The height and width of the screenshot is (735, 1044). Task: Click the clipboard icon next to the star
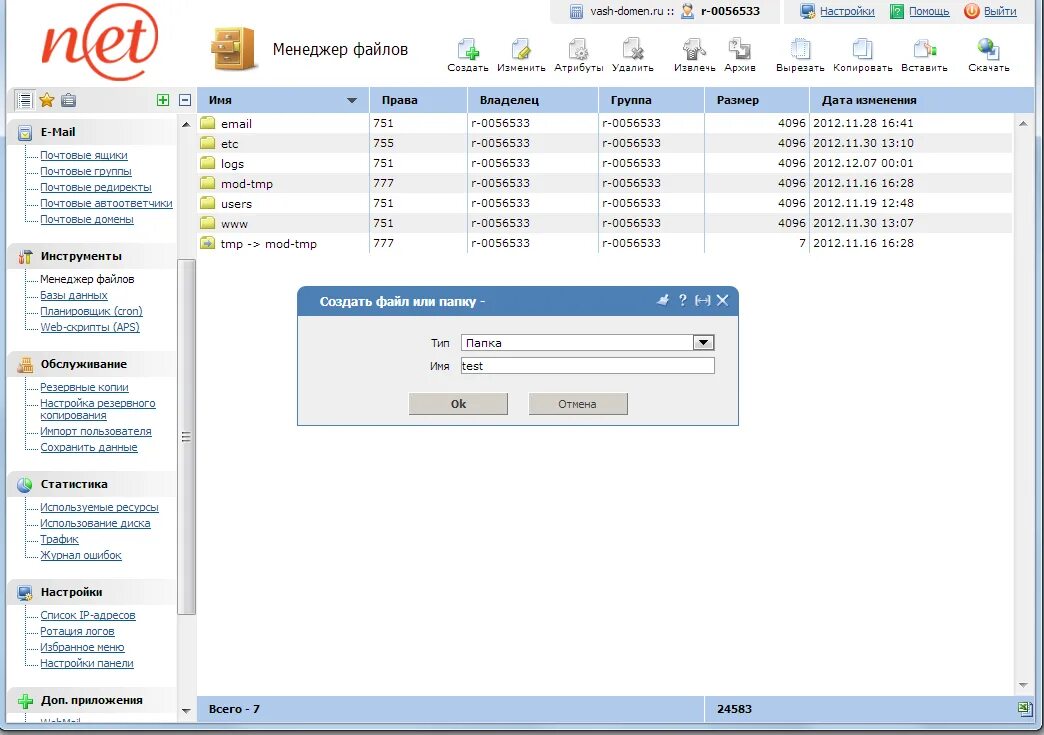point(69,101)
